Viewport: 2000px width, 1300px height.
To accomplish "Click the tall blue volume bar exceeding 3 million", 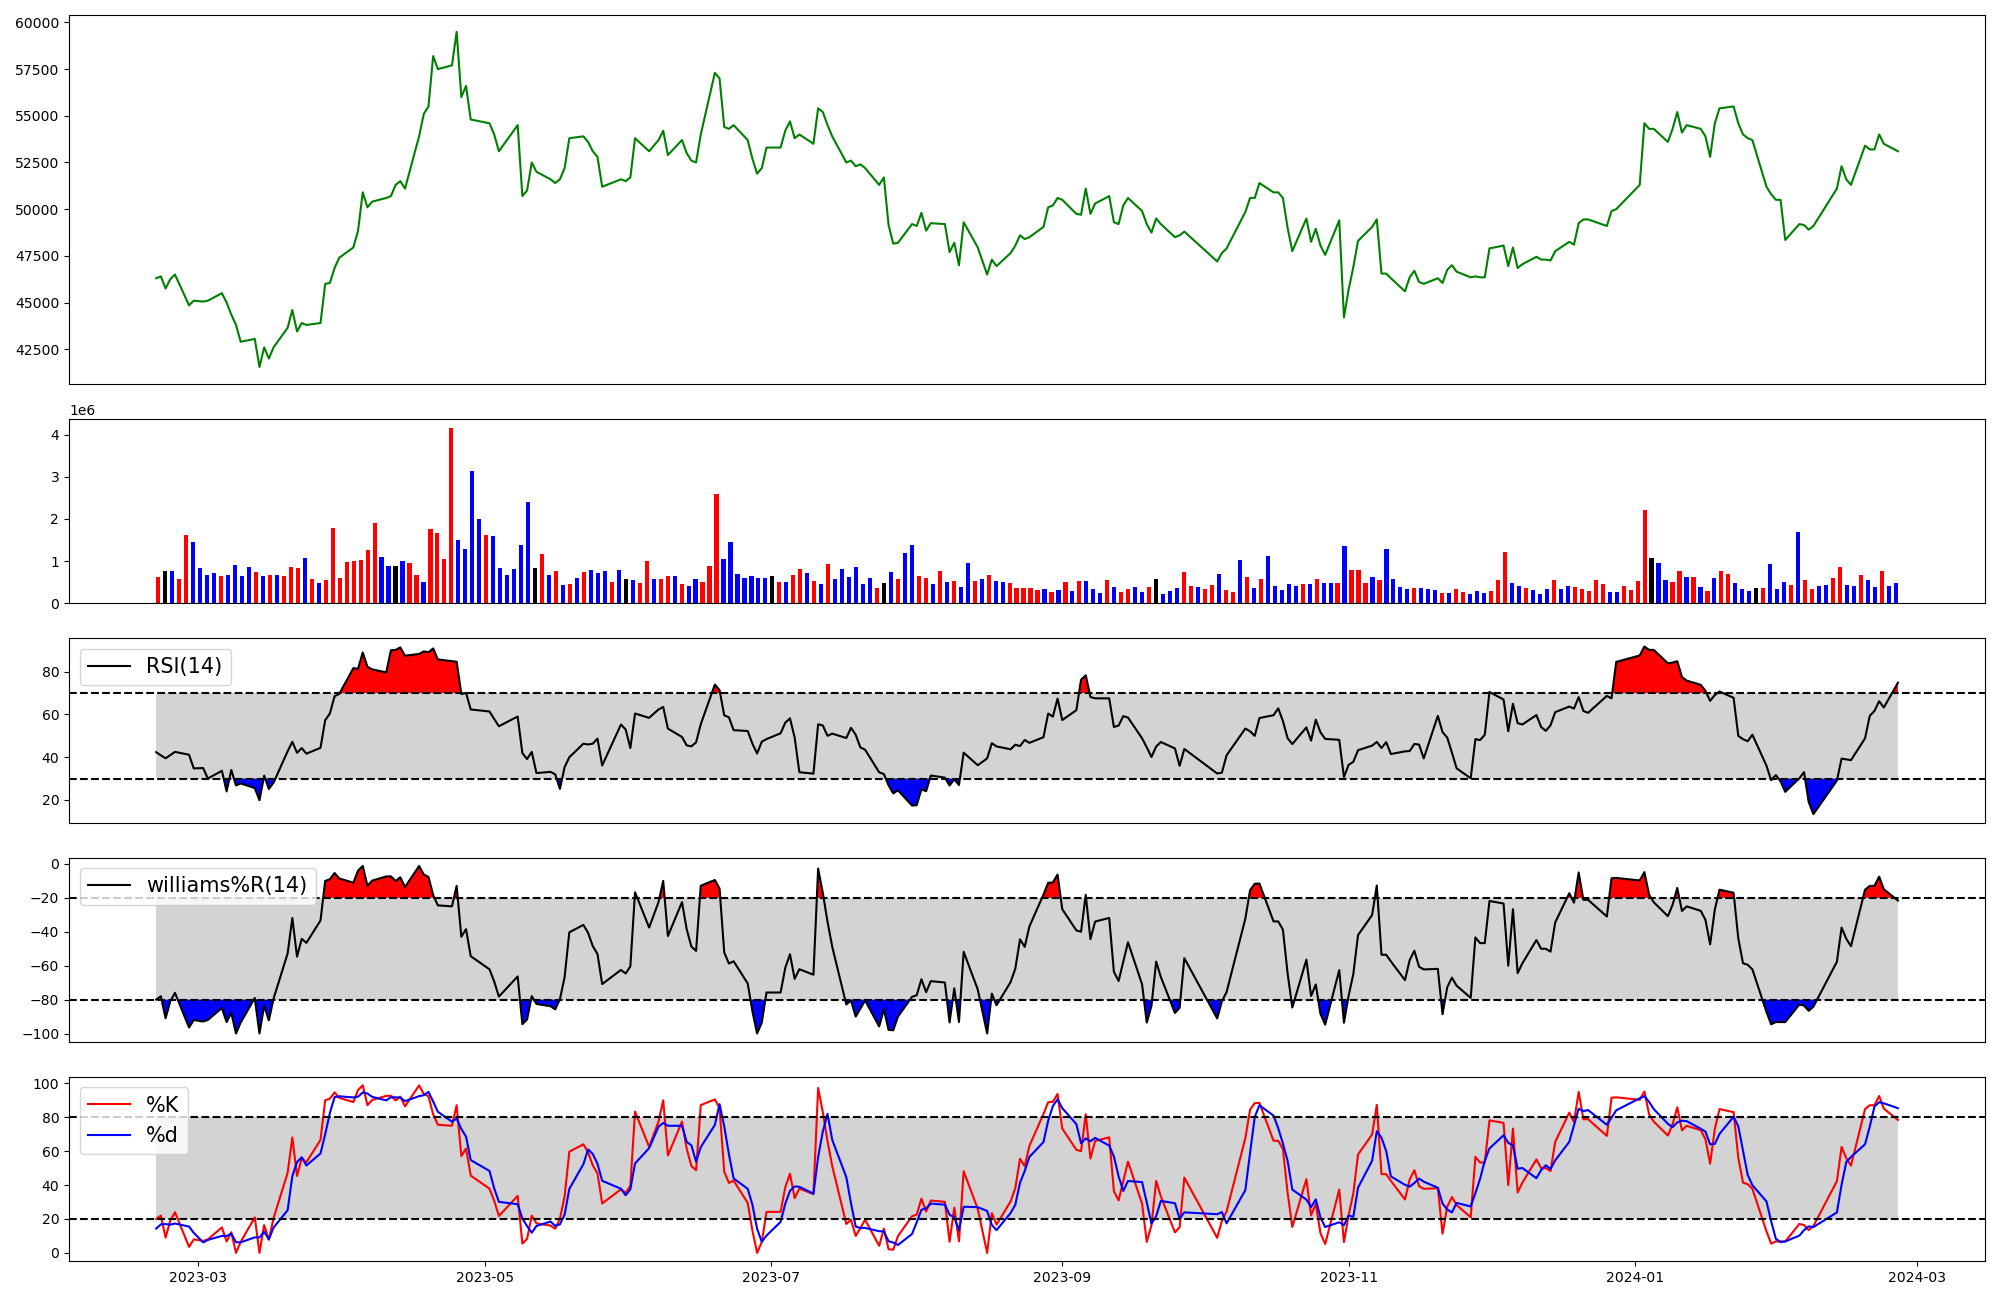I will [472, 537].
